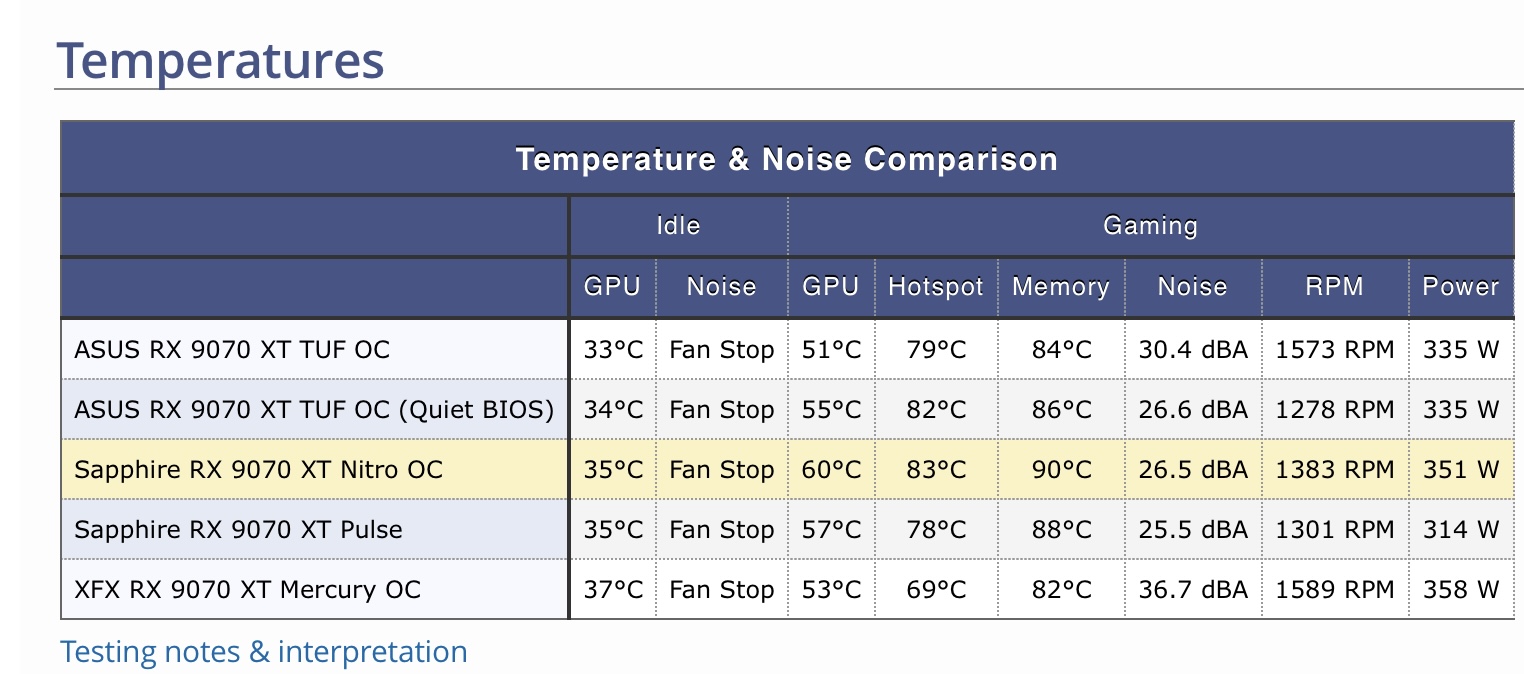
Task: Click the RPM column header
Action: pos(1334,287)
